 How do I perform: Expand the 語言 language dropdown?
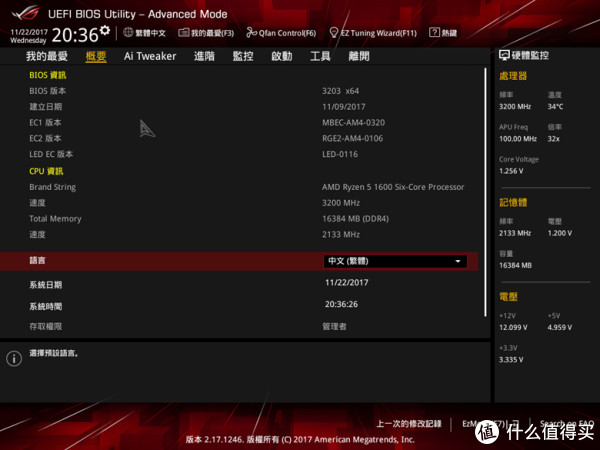395,261
